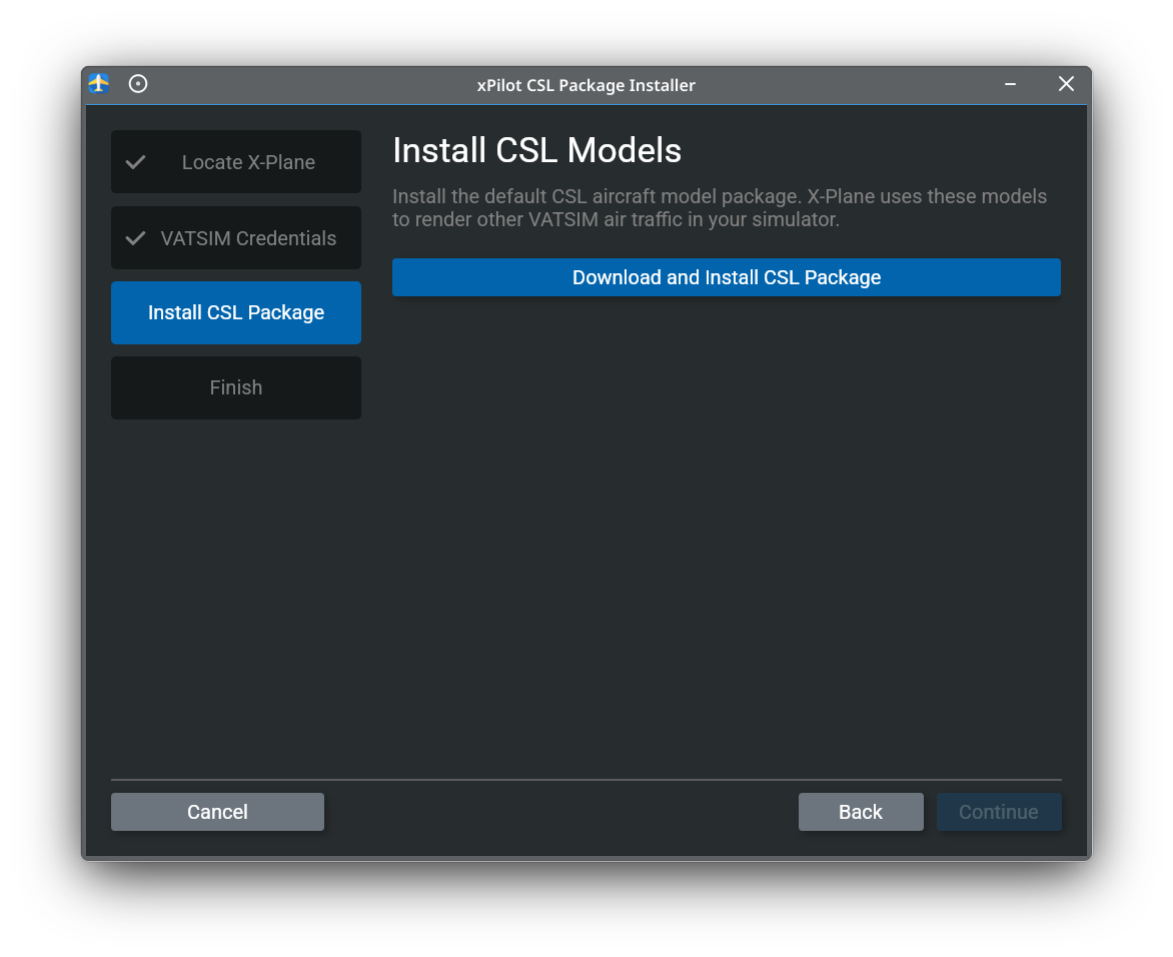This screenshot has width=1173, height=957.
Task: Click the Install CSL Models heading
Action: (537, 150)
